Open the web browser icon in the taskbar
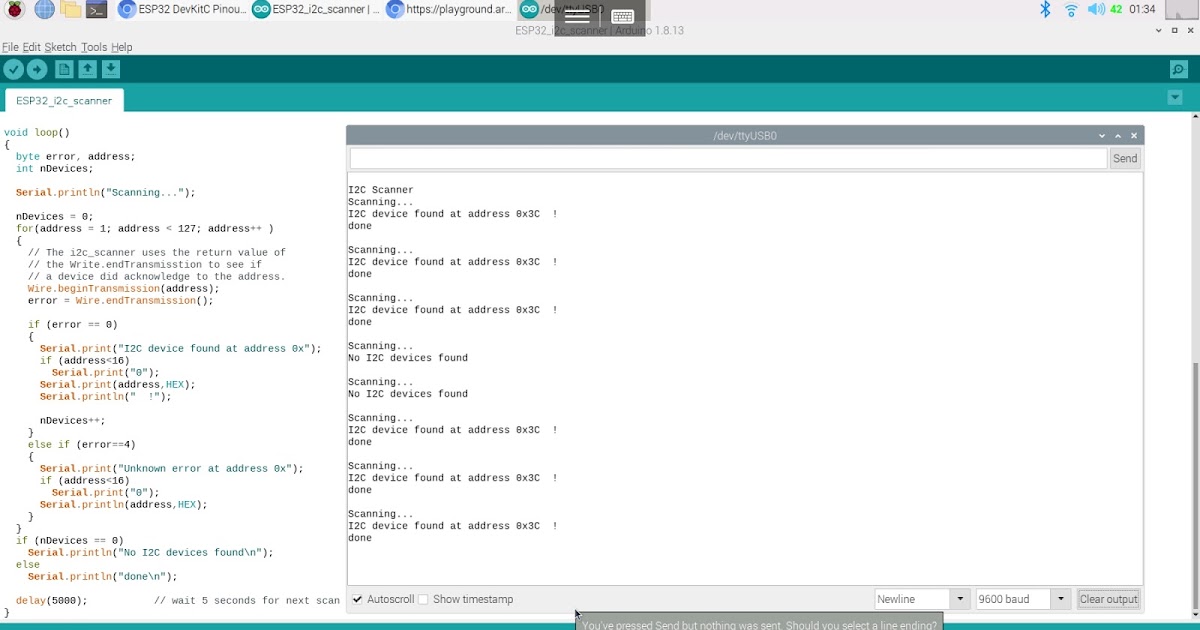This screenshot has height=630, width=1200. (x=43, y=10)
